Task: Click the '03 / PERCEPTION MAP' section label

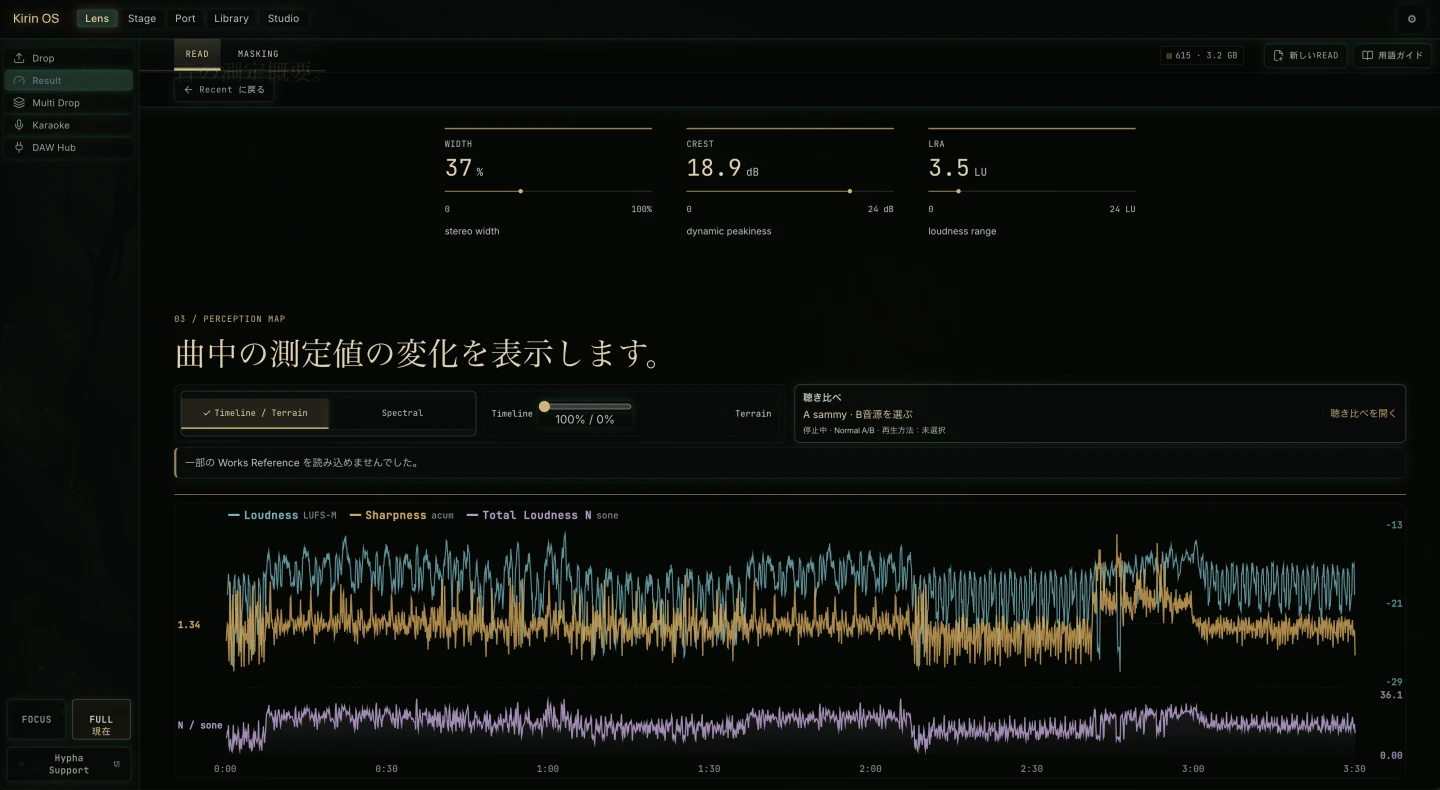Action: pyautogui.click(x=229, y=319)
